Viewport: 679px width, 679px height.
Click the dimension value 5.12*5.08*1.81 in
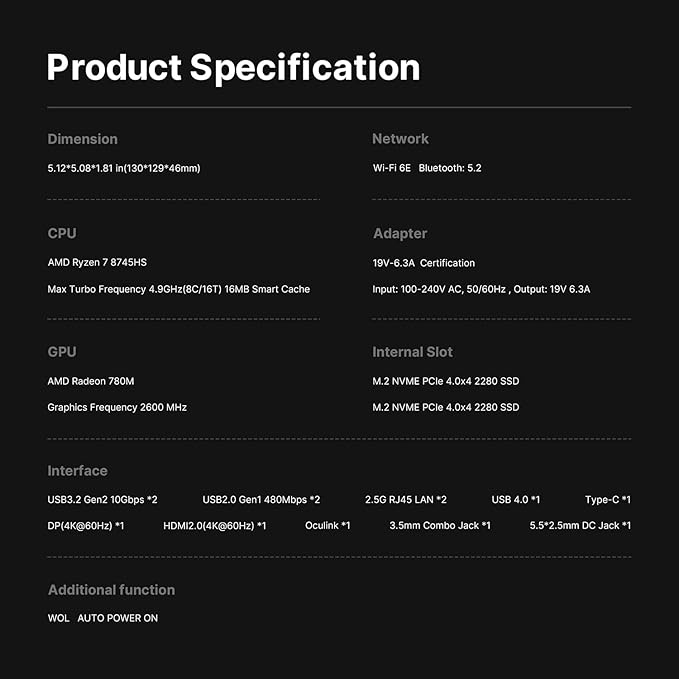tap(123, 168)
